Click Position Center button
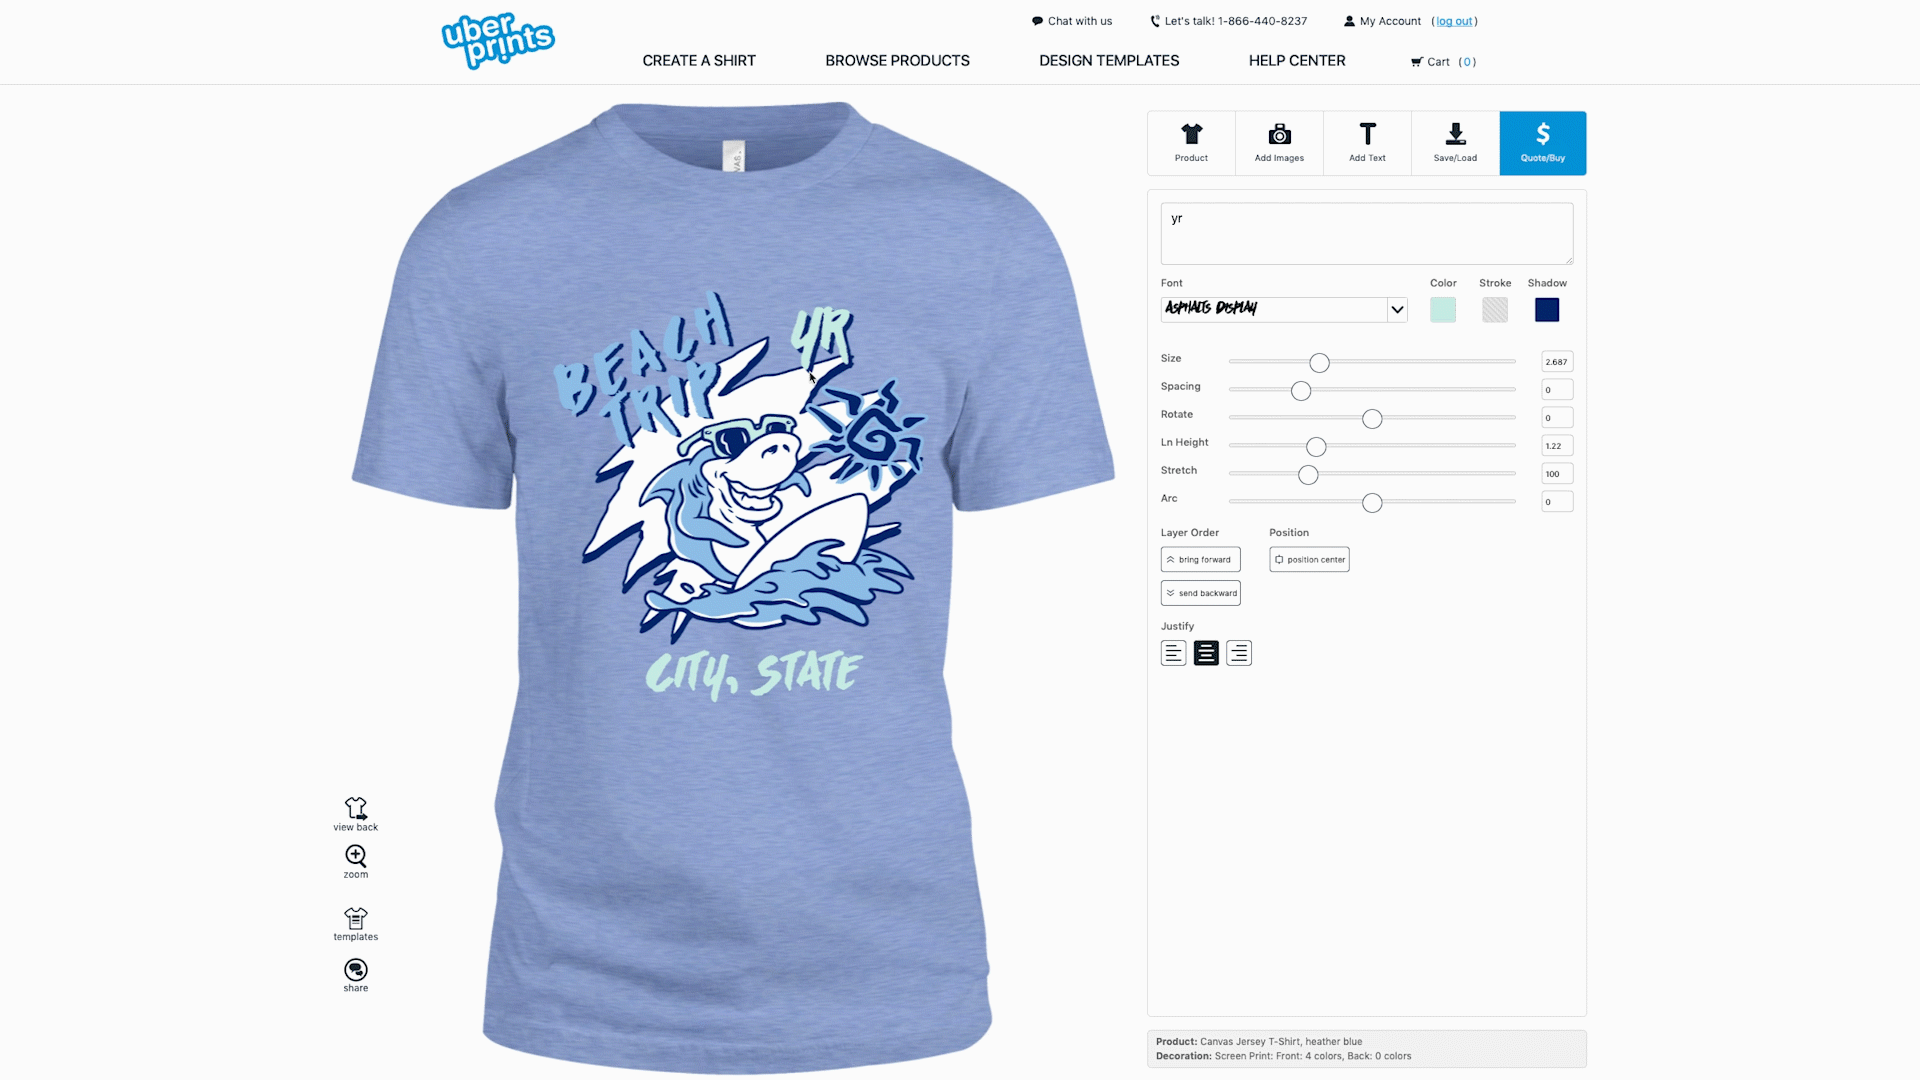This screenshot has width=1920, height=1080. pyautogui.click(x=1309, y=558)
